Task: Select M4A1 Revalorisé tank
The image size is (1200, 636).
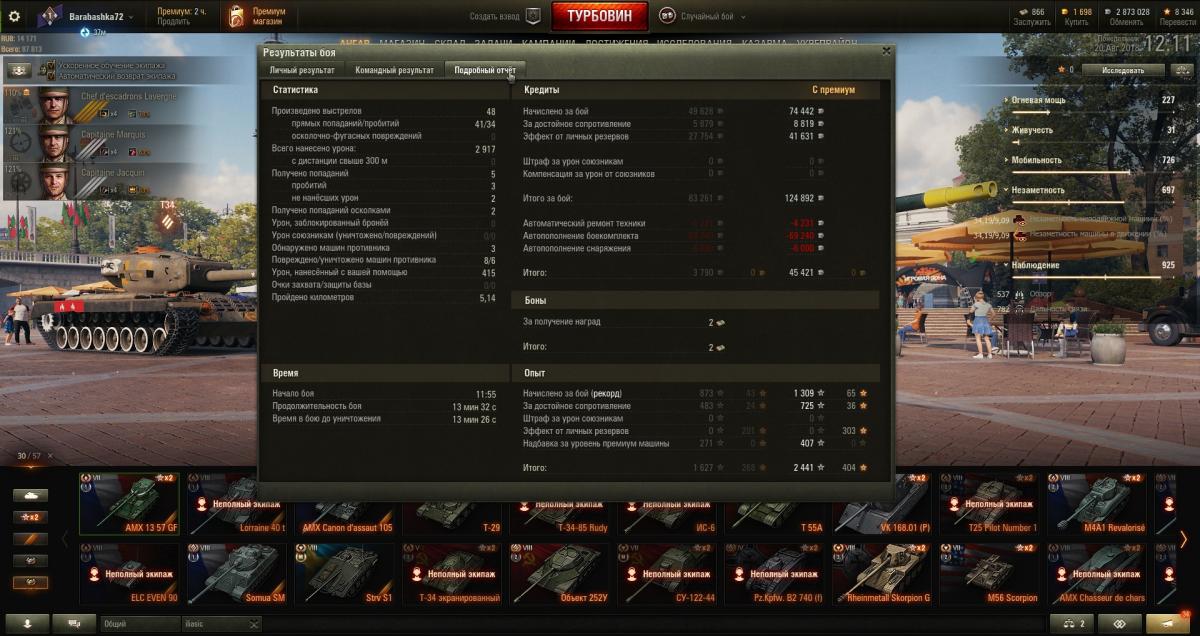Action: pyautogui.click(x=1098, y=504)
